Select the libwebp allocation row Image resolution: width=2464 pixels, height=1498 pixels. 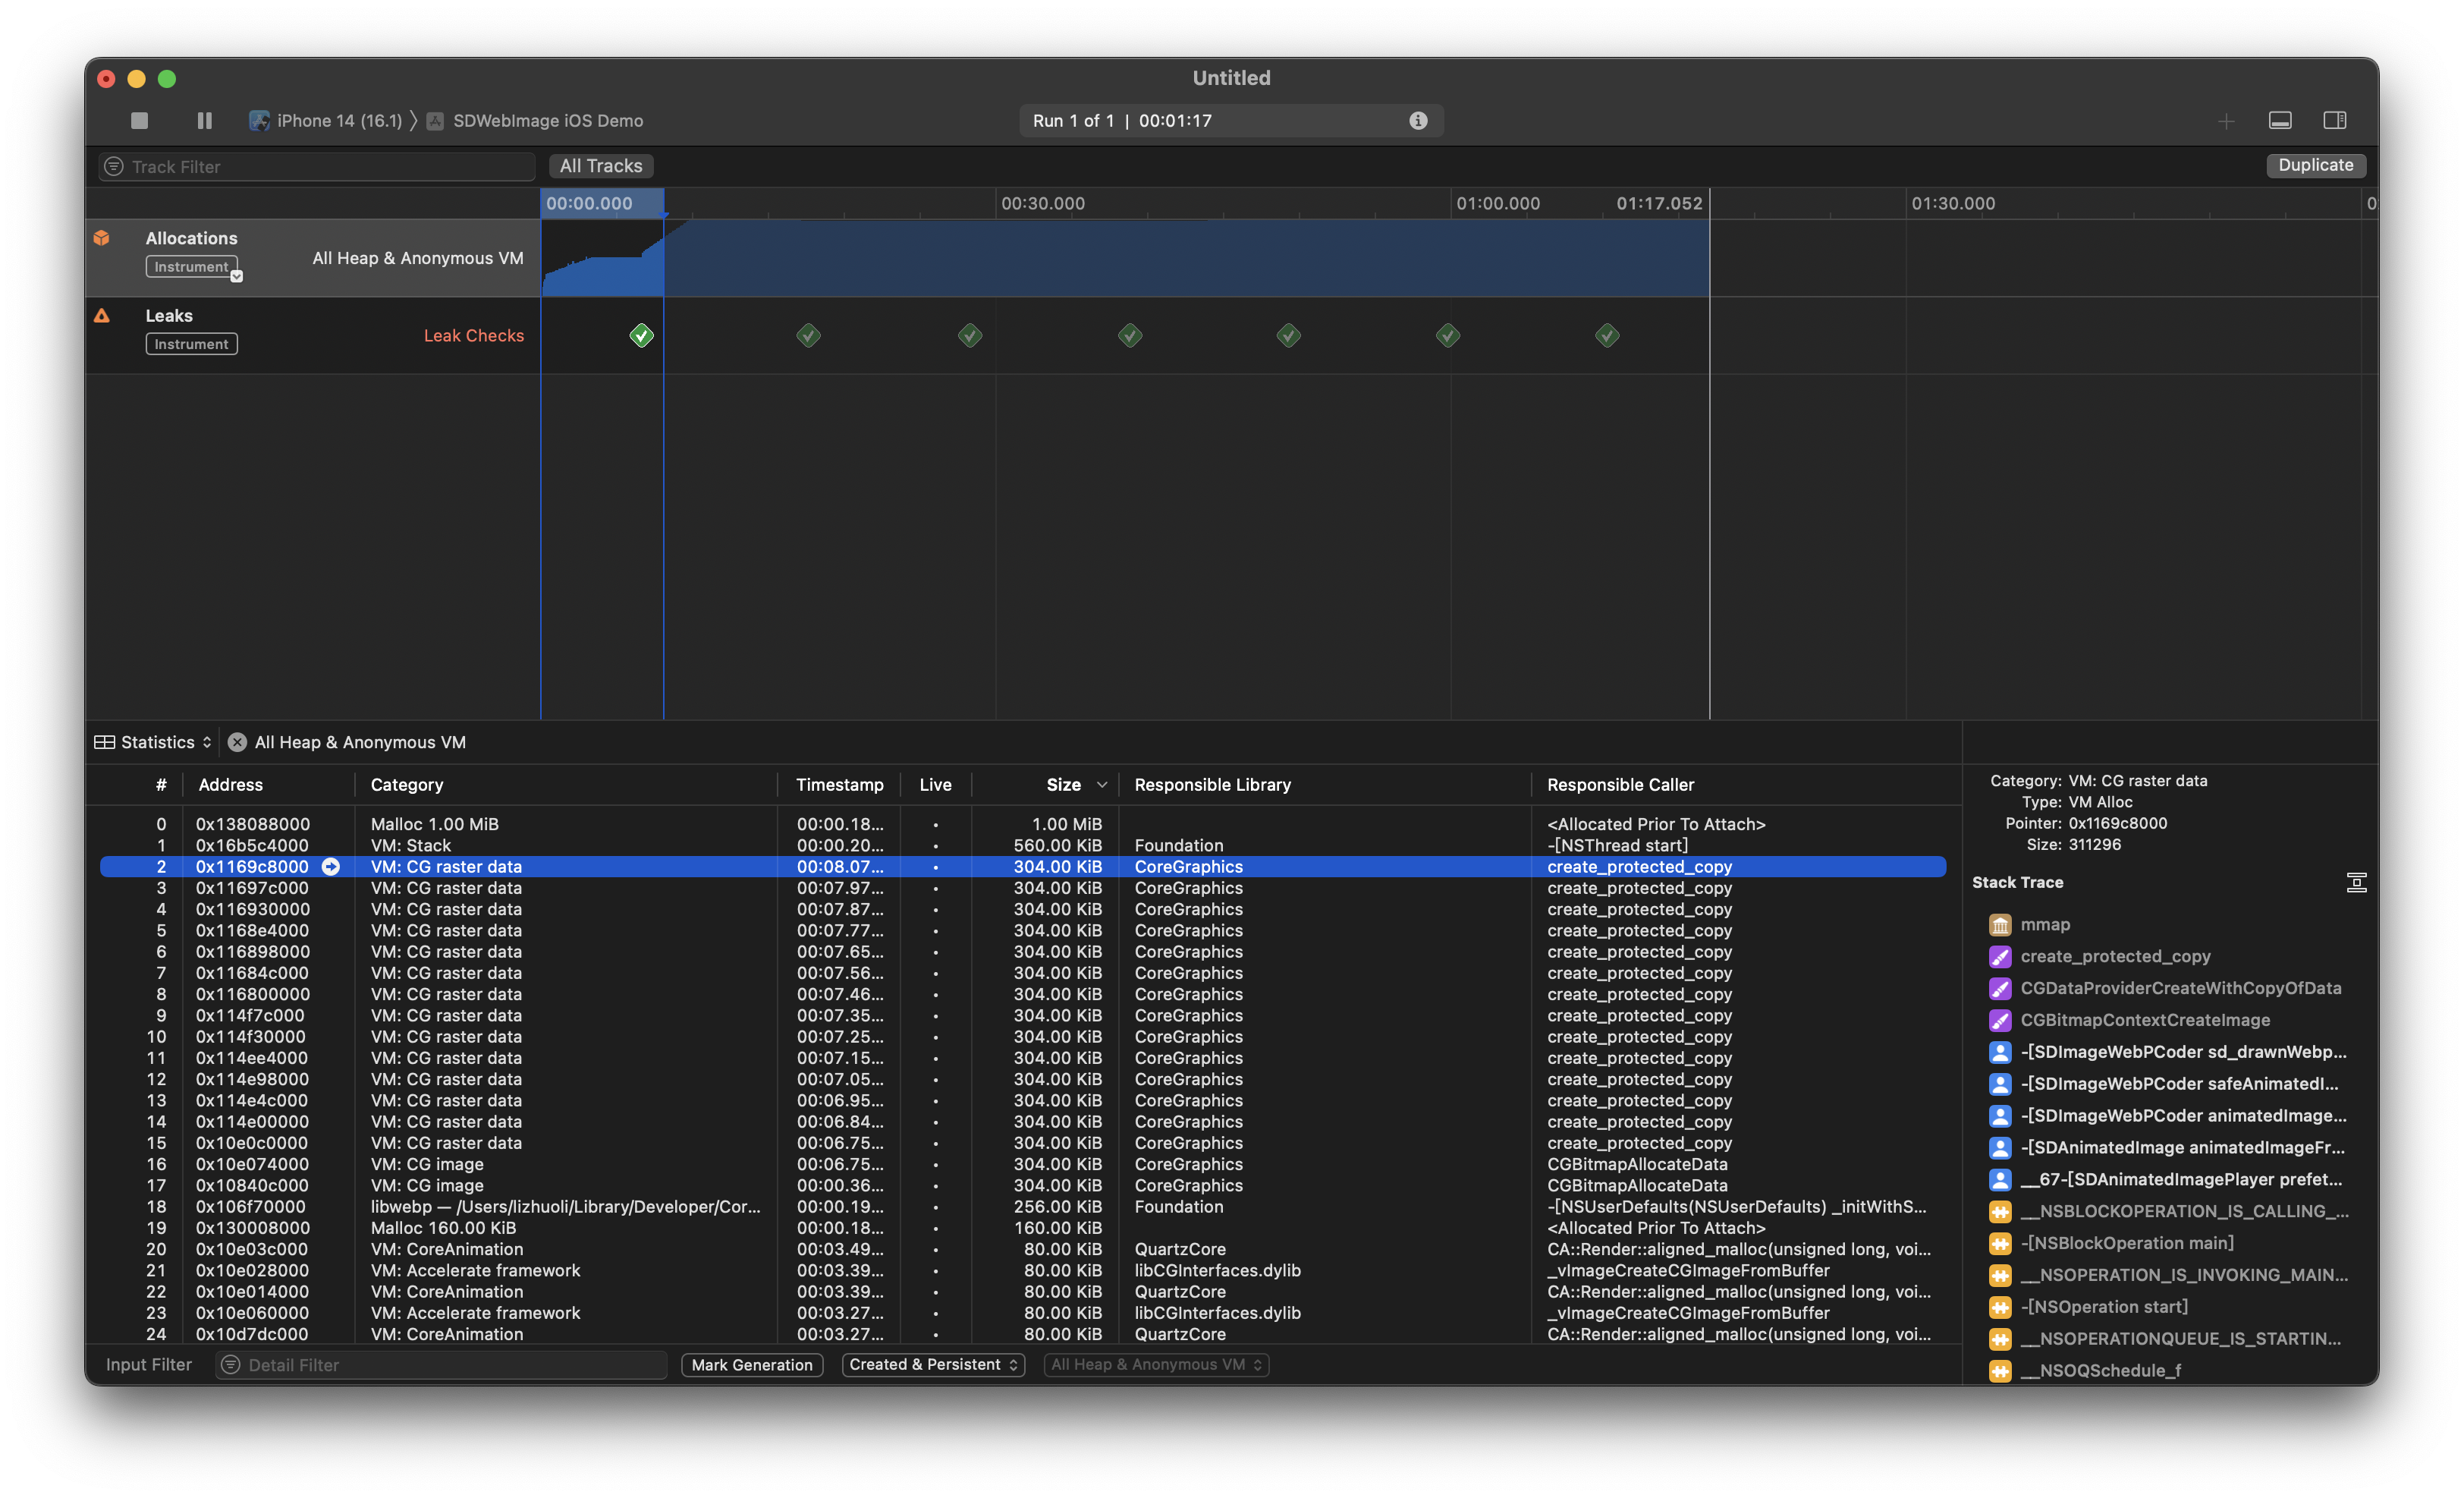tap(1022, 1207)
